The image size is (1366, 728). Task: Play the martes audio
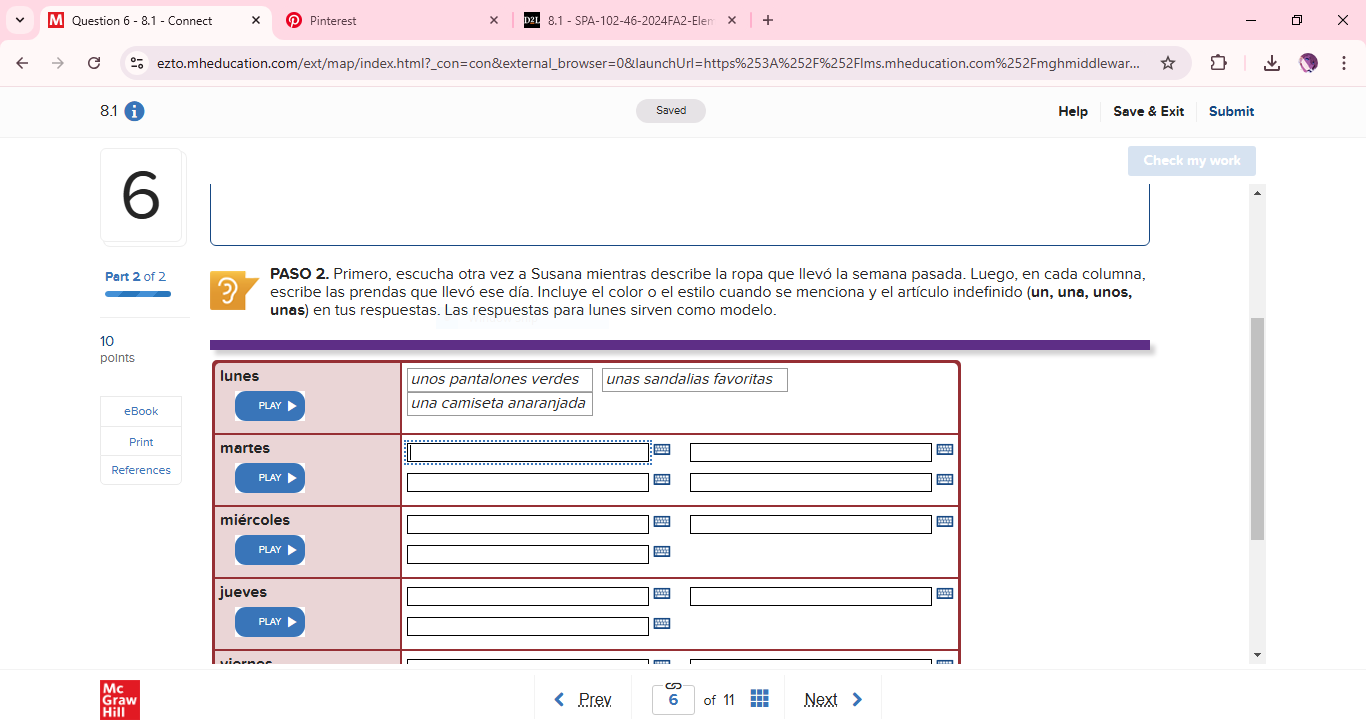pyautogui.click(x=270, y=478)
